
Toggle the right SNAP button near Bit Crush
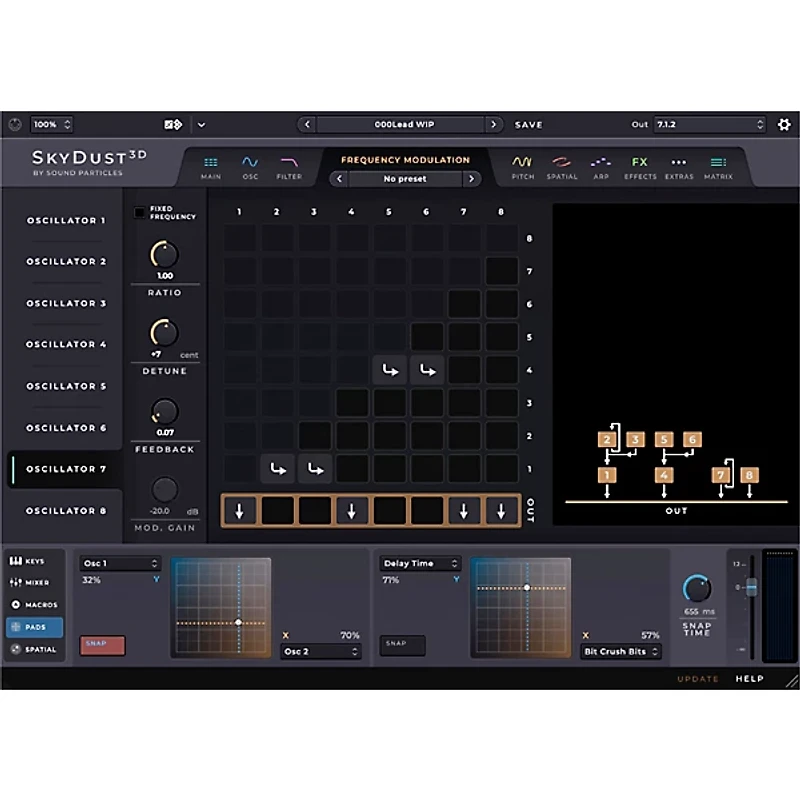coord(401,644)
